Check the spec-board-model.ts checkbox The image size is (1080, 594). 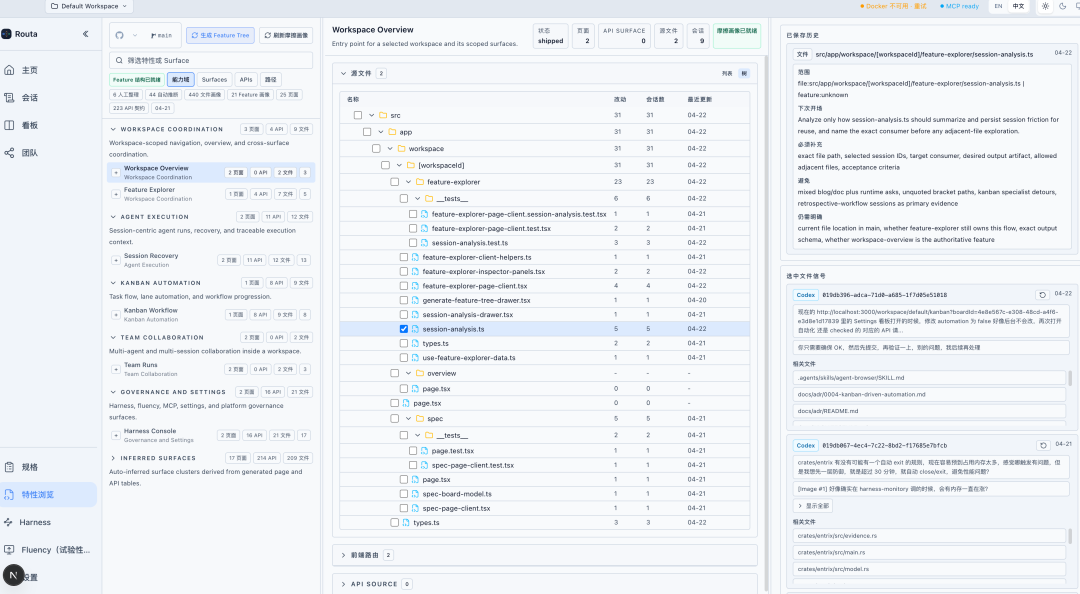(404, 493)
